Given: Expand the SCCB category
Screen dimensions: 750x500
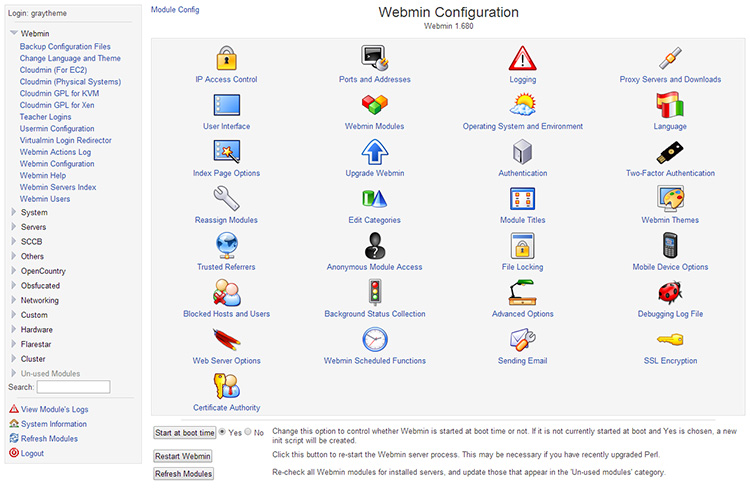Looking at the screenshot, I should [14, 242].
